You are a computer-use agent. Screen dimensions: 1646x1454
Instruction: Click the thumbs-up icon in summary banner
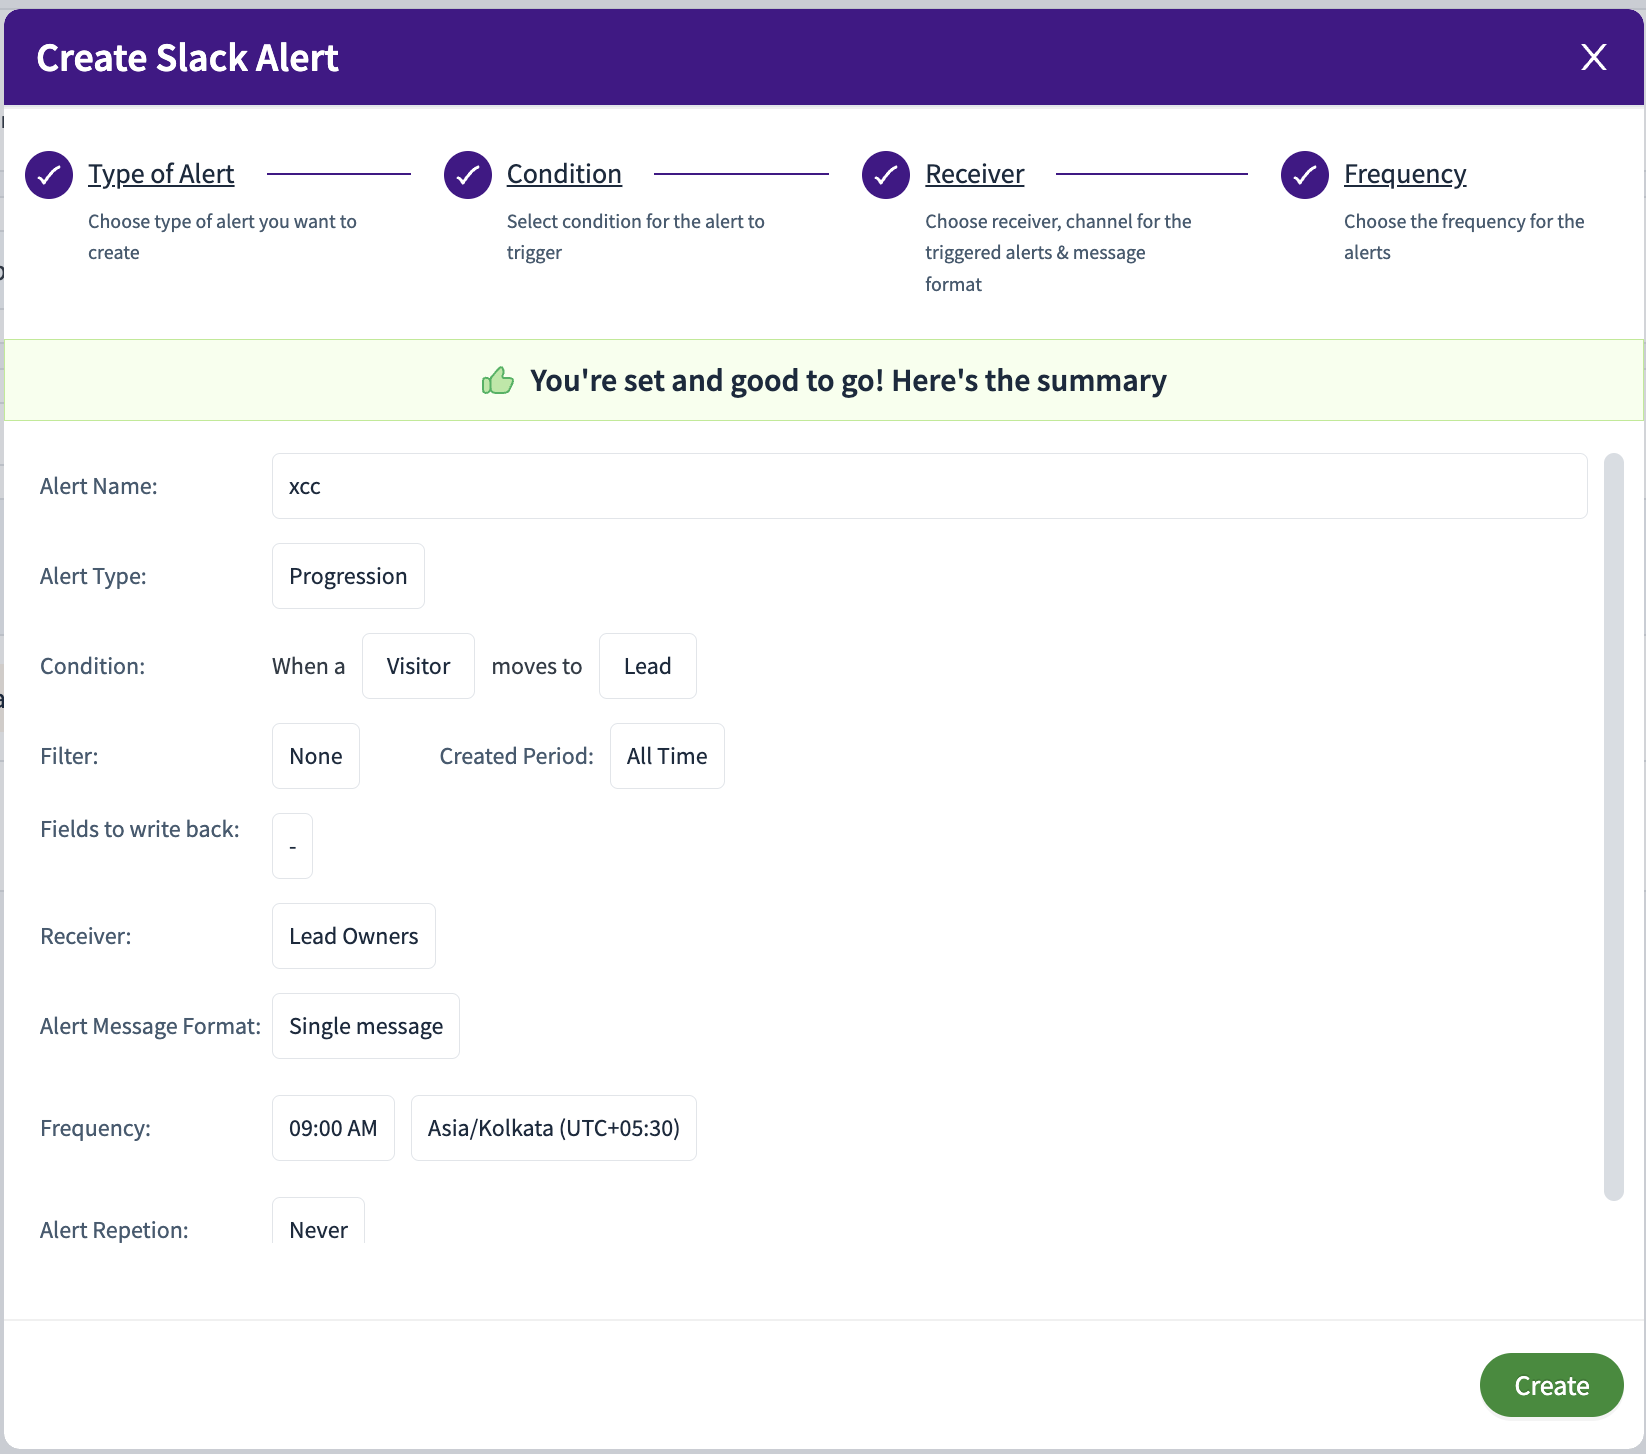tap(498, 380)
